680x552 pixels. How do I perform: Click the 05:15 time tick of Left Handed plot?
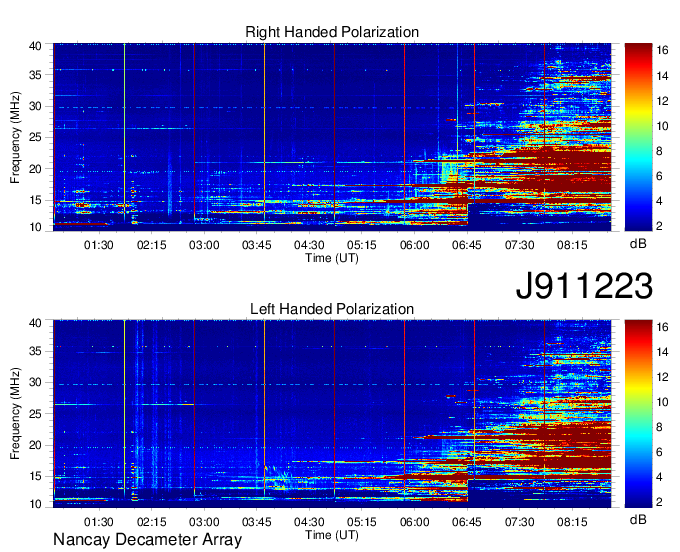click(x=362, y=522)
